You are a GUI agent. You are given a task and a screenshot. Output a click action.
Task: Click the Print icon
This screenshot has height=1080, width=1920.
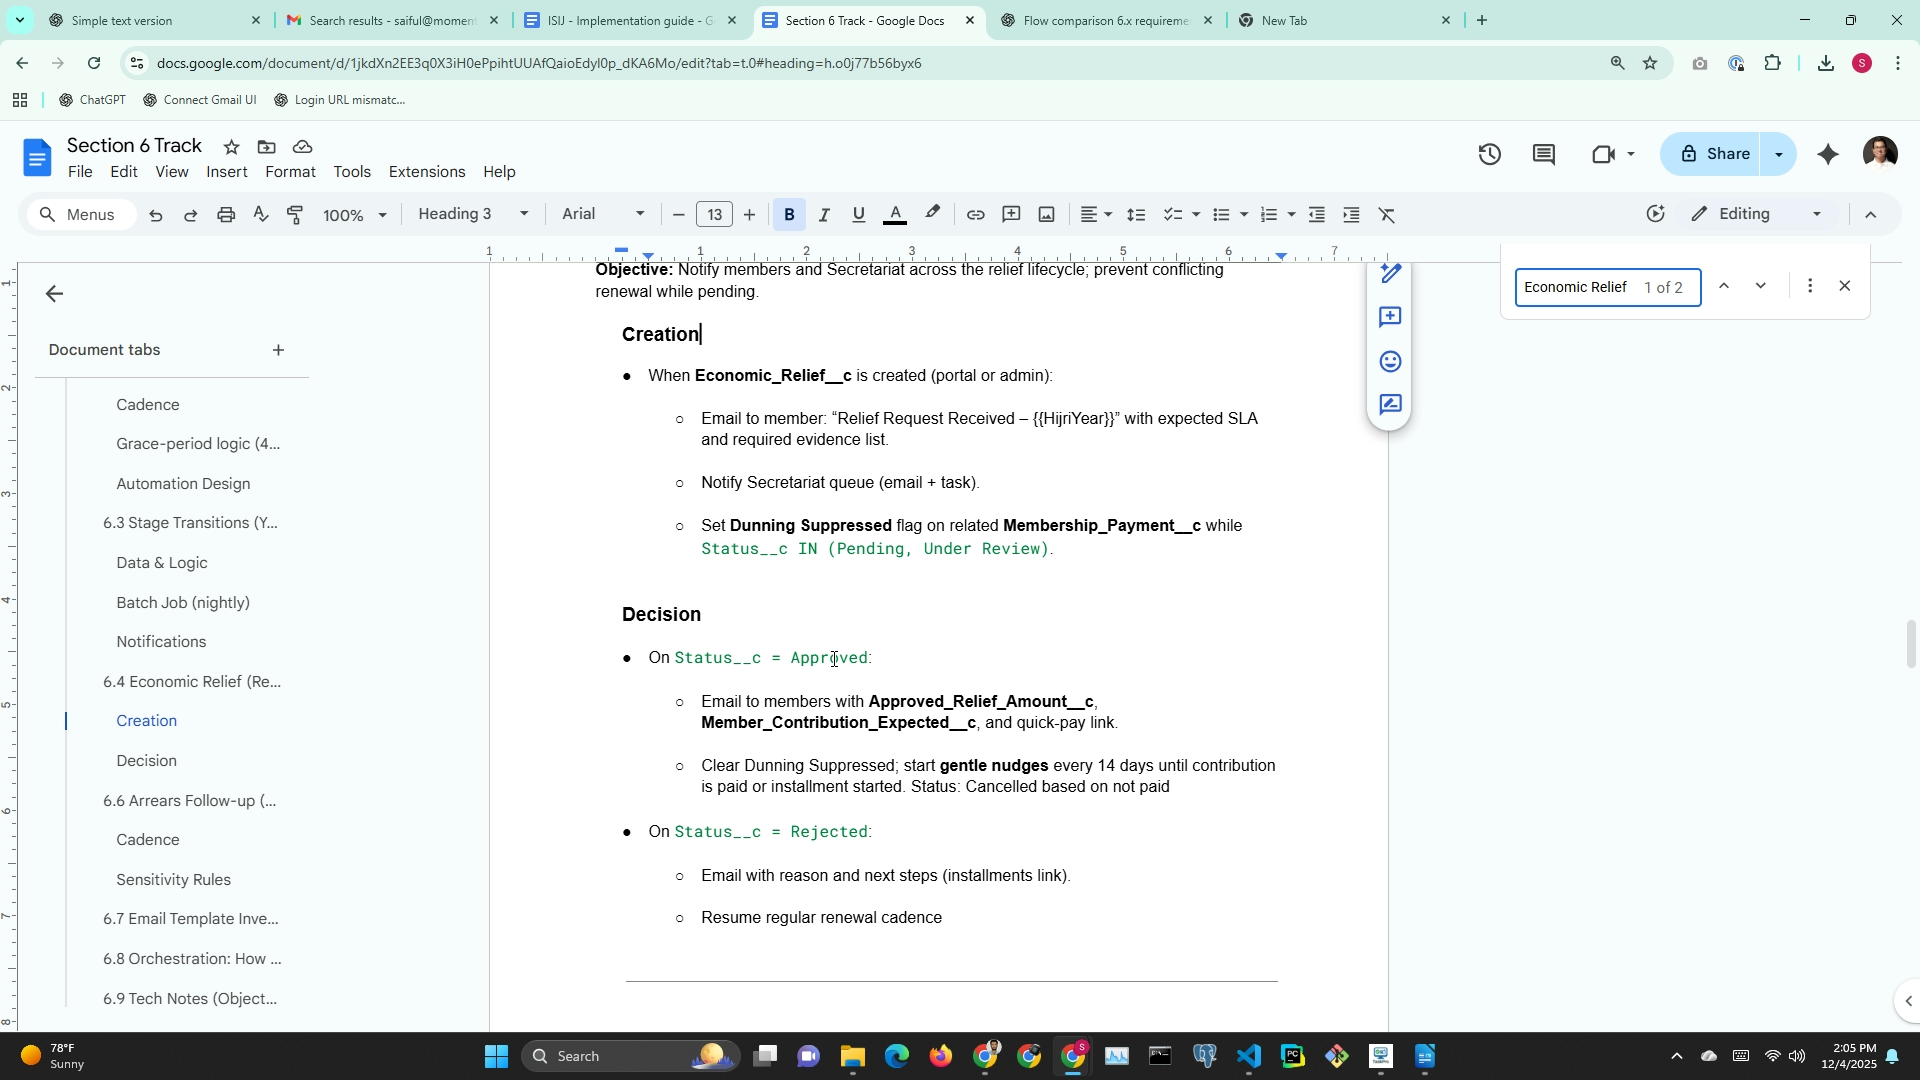click(x=226, y=215)
